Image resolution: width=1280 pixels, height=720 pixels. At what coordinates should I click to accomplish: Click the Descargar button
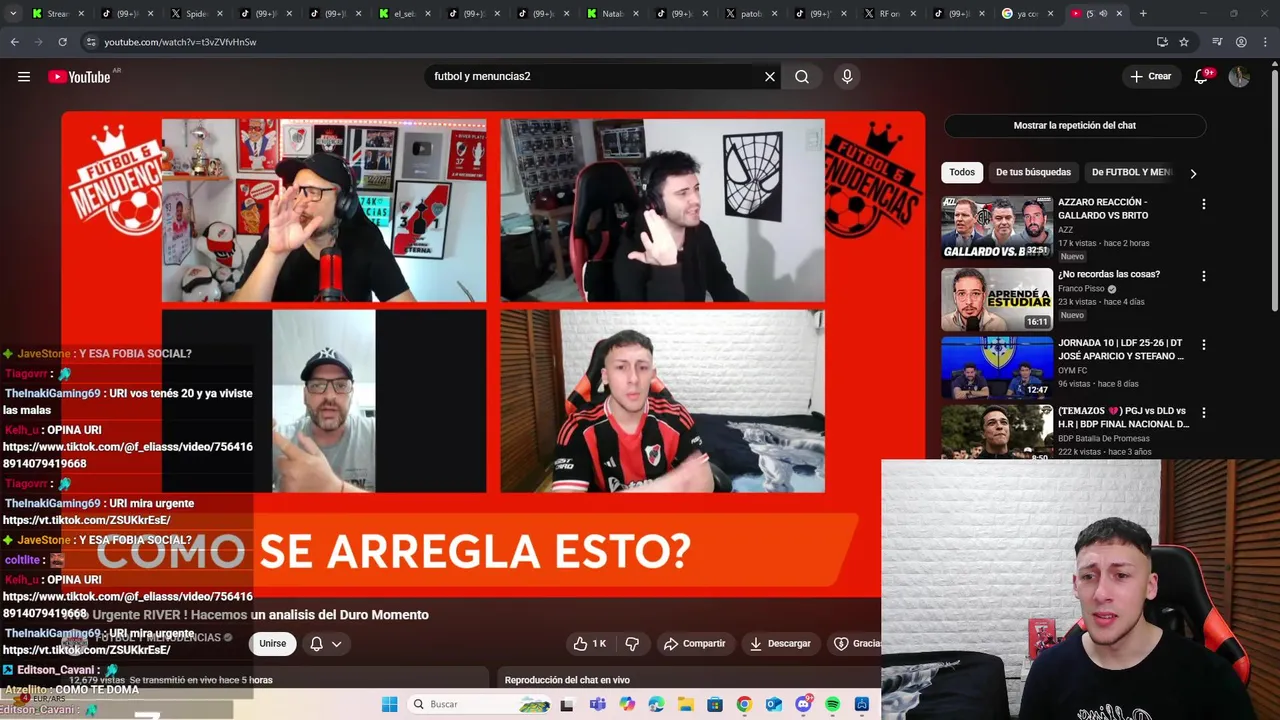point(780,644)
